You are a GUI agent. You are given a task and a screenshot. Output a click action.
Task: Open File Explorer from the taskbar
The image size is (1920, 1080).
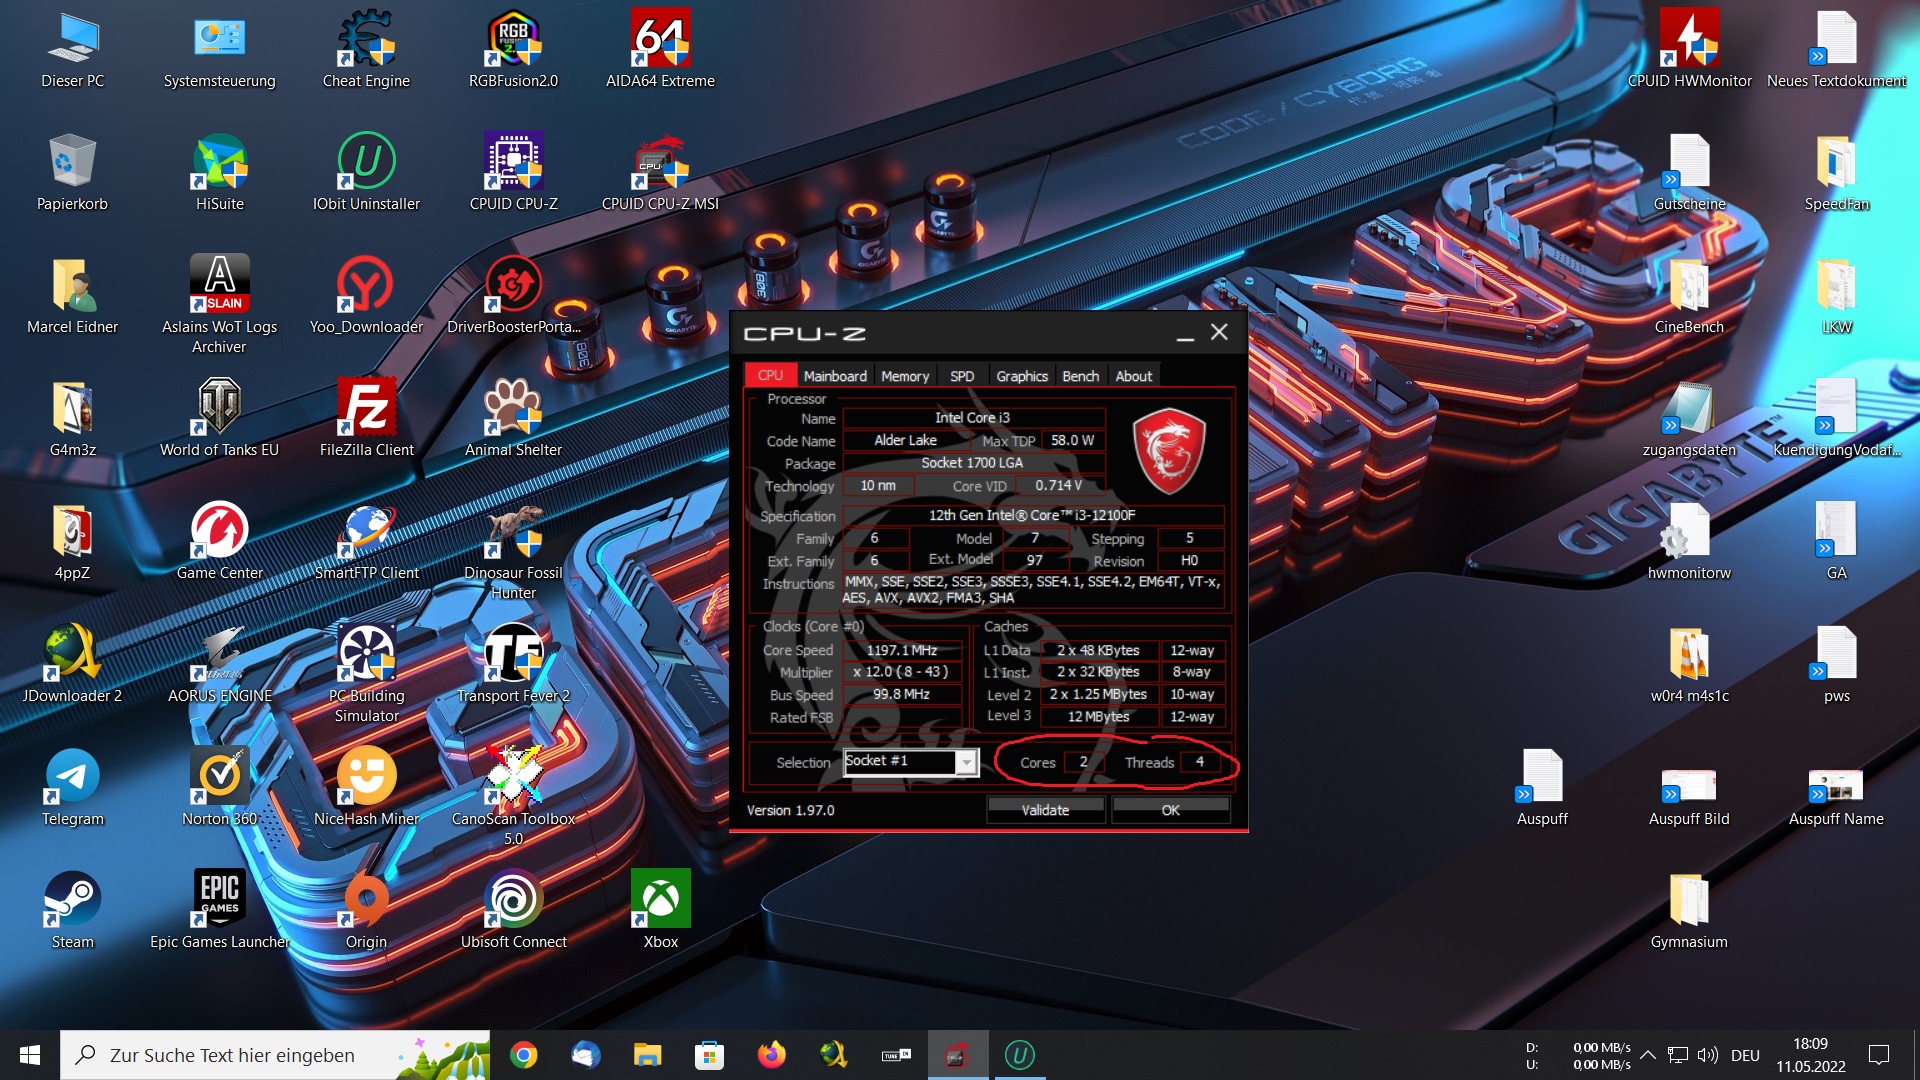[x=647, y=1055]
